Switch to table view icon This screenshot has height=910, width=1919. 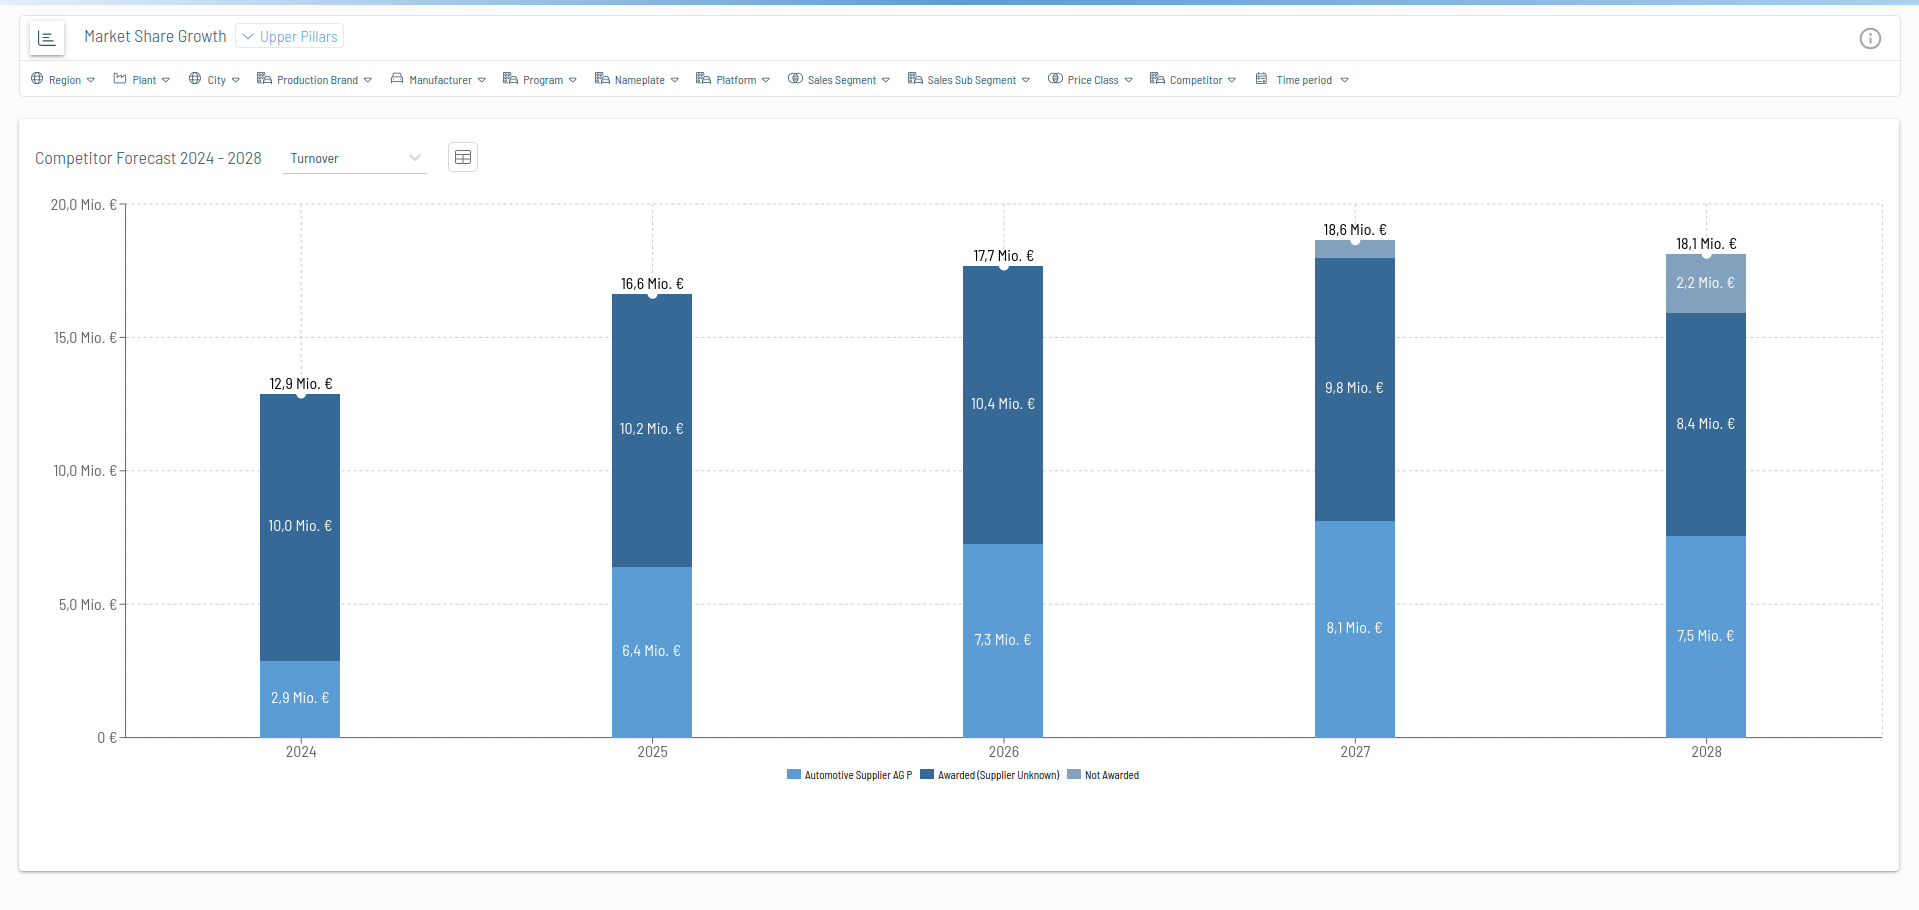(462, 157)
